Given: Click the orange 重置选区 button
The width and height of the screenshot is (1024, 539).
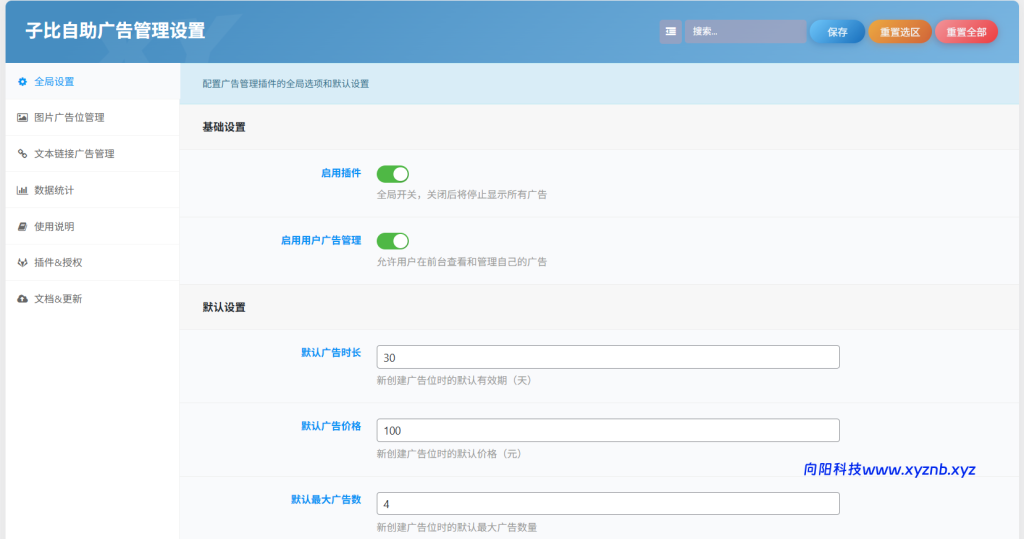Looking at the screenshot, I should point(899,32).
